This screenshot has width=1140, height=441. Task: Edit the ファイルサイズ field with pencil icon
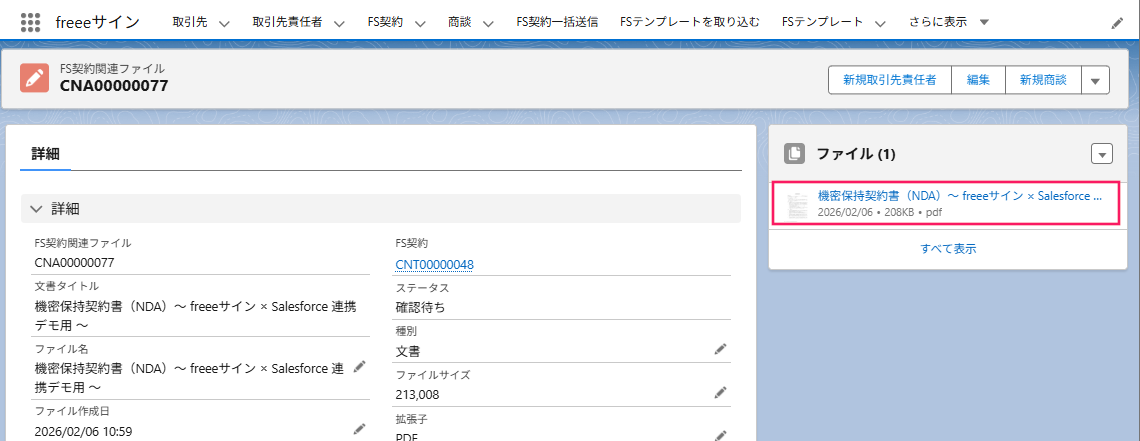pos(720,393)
